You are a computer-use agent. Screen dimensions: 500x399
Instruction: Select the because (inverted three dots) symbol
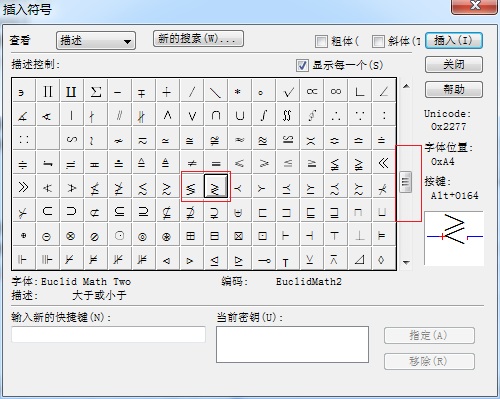point(360,115)
